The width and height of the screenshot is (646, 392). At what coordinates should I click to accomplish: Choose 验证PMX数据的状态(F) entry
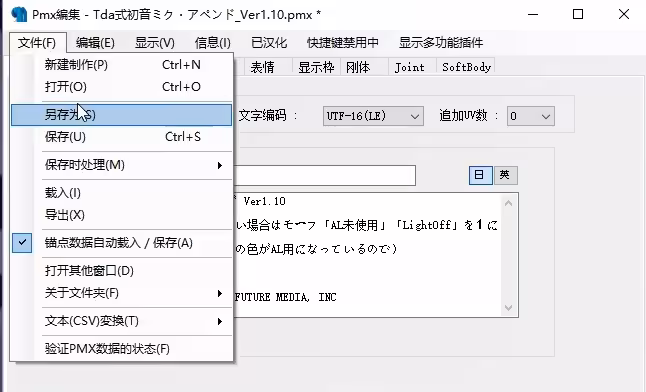tap(122, 349)
